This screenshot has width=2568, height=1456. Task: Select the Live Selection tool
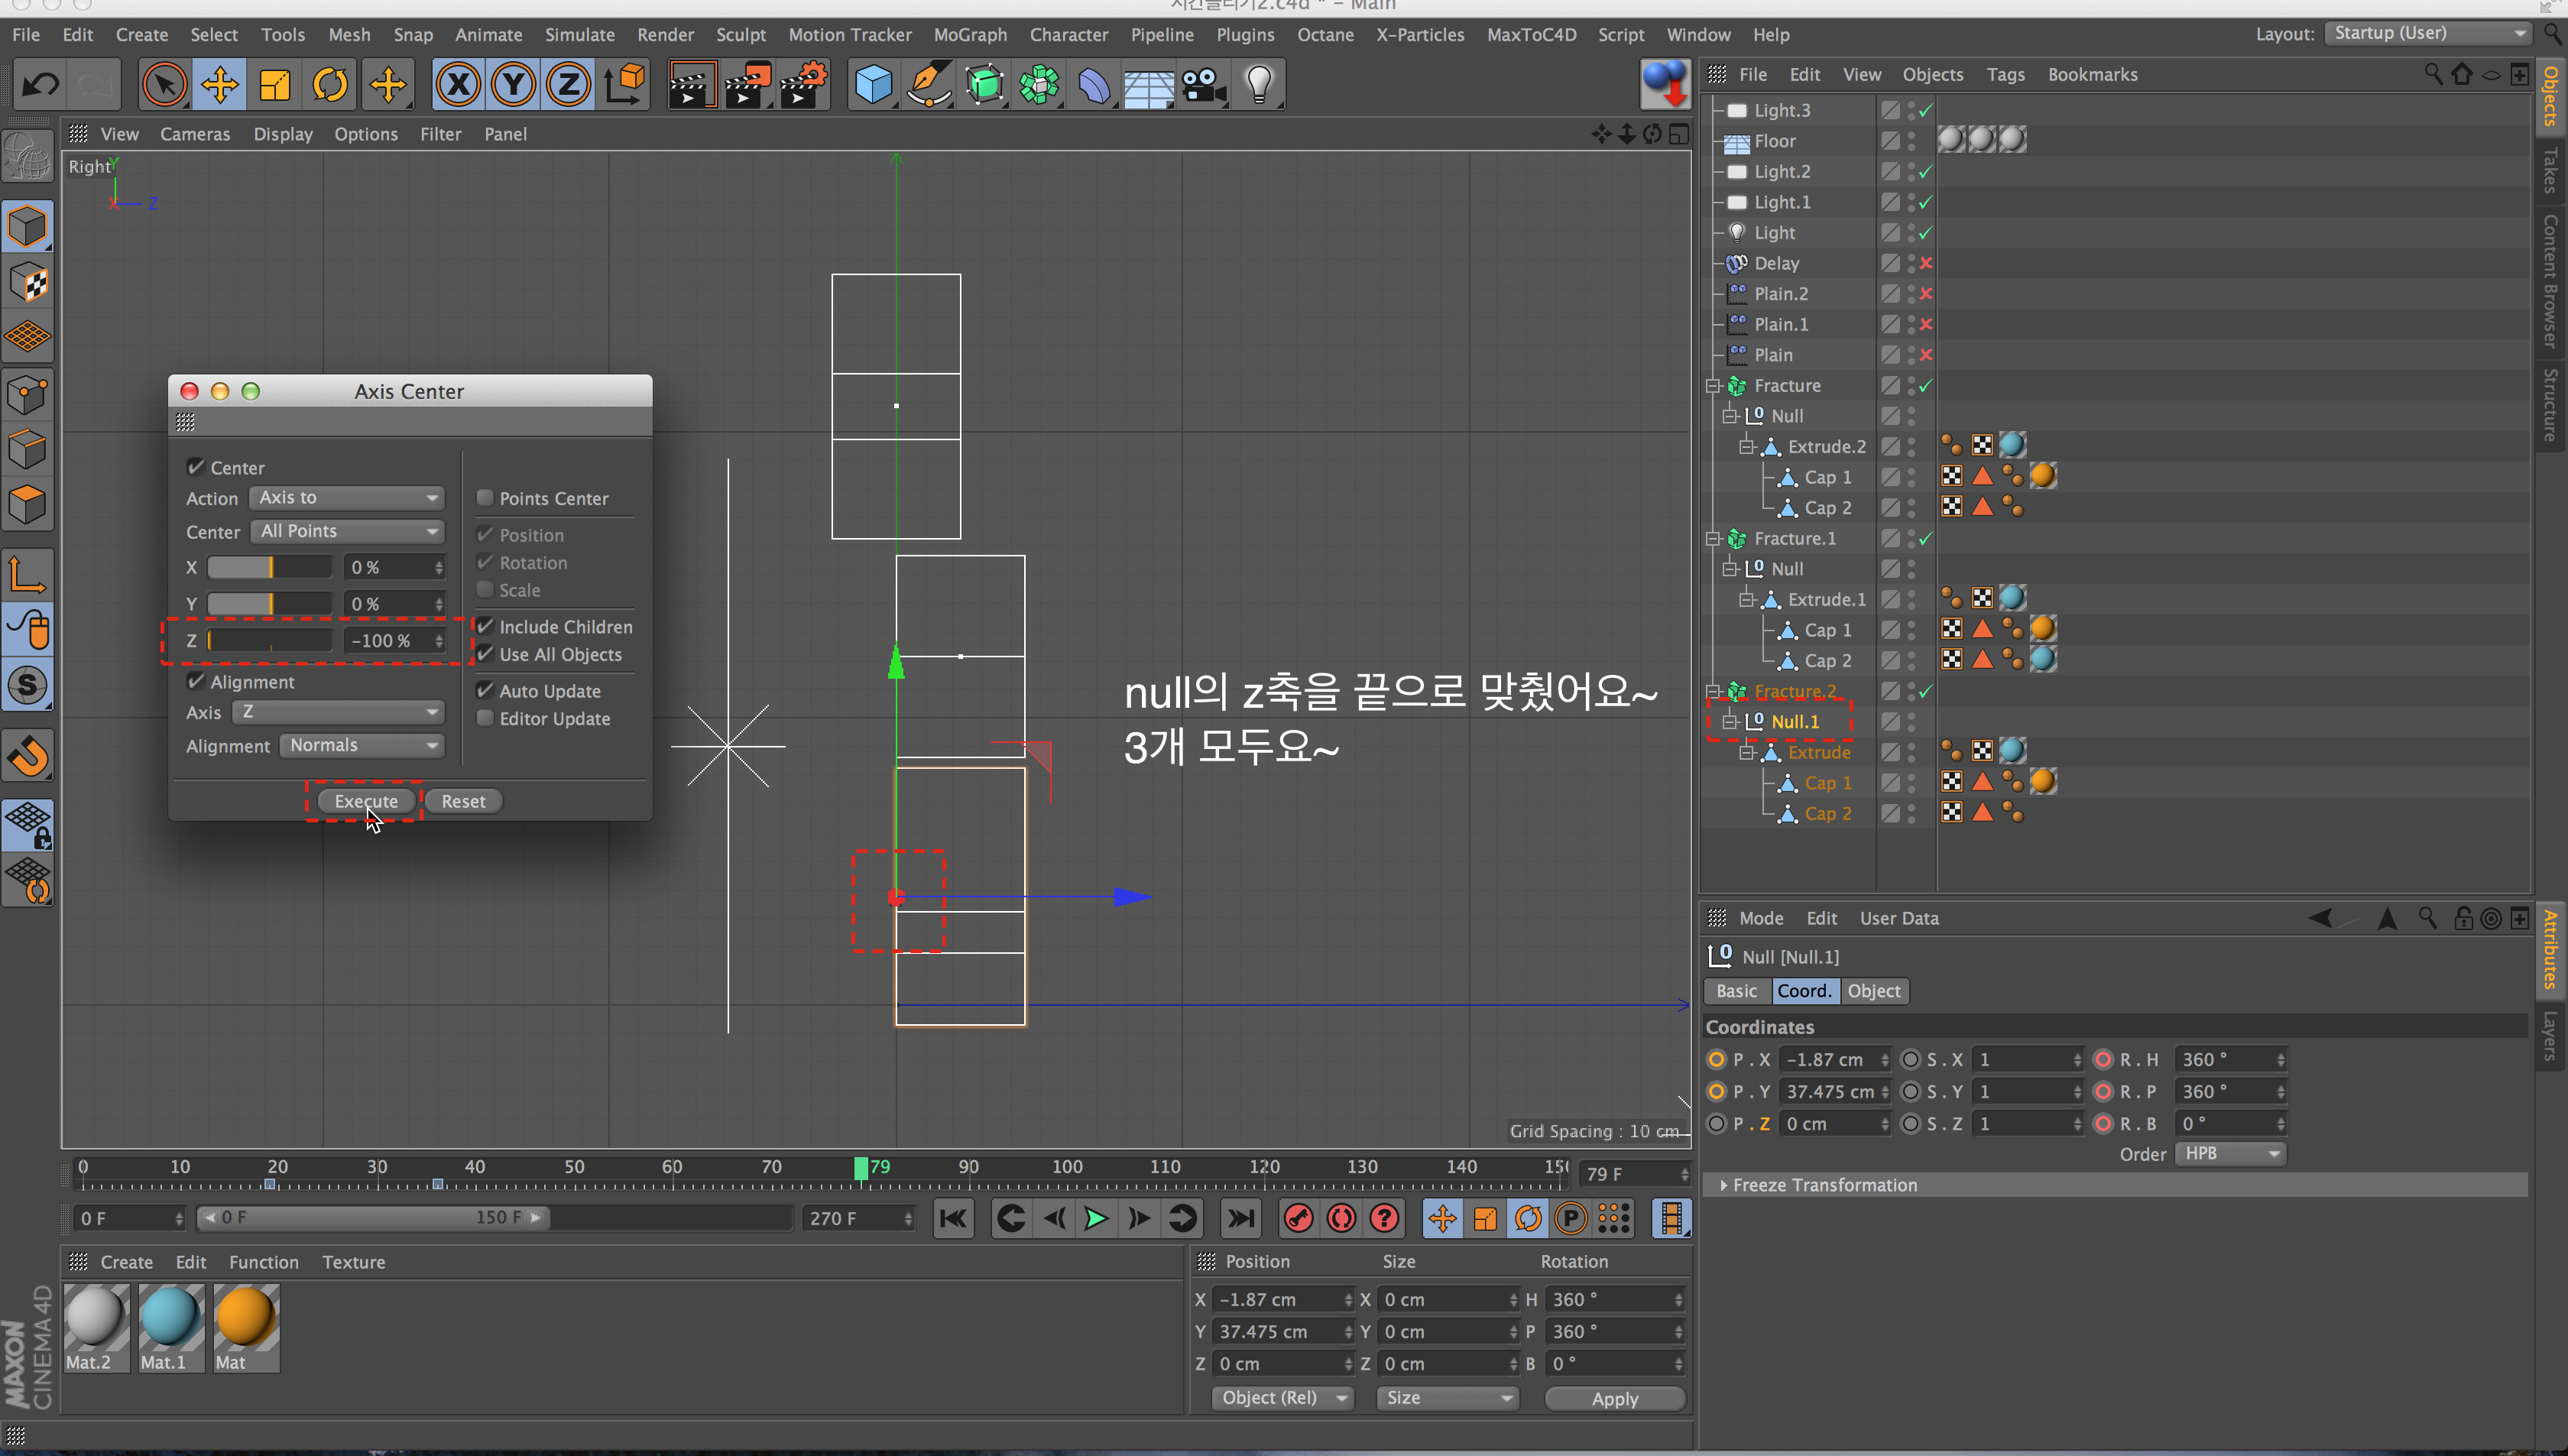164,85
